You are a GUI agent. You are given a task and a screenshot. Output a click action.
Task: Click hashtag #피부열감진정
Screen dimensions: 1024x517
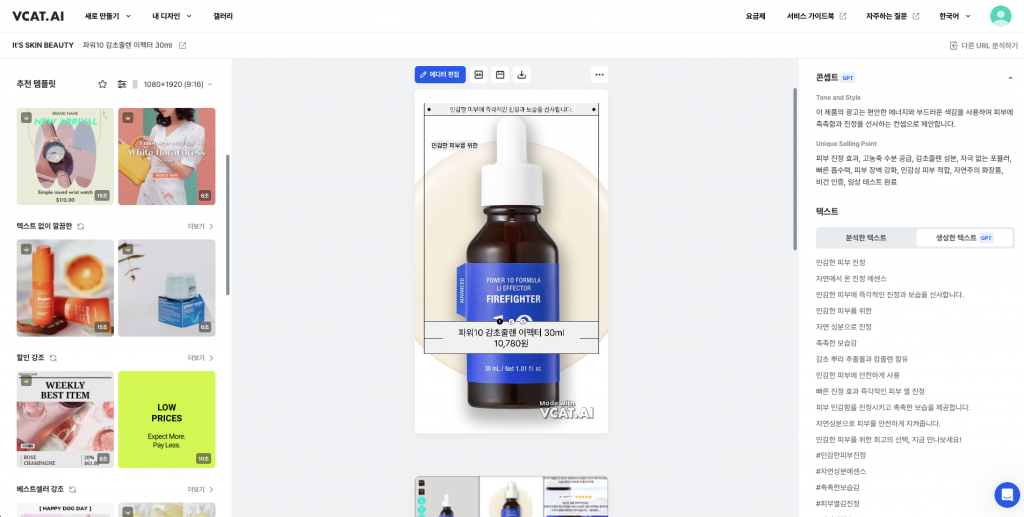[x=837, y=504]
